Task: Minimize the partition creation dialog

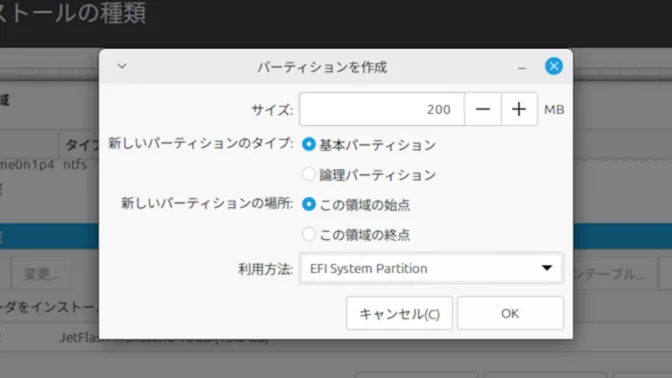Action: coord(522,67)
